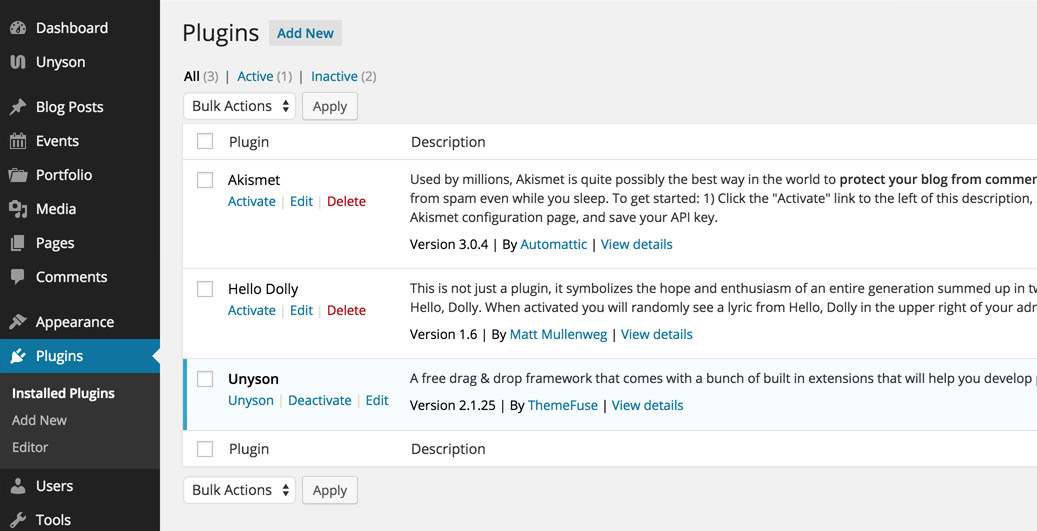
Task: Click the Version 2.1.25 text
Action: (452, 406)
